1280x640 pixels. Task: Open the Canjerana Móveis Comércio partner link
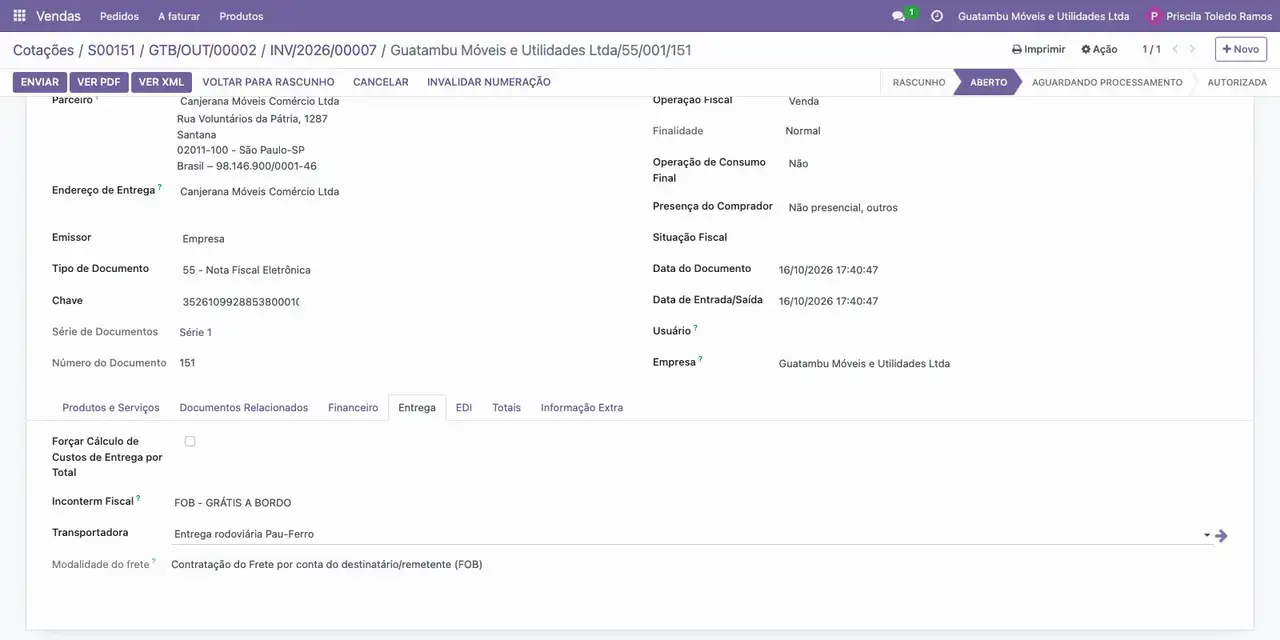(259, 101)
